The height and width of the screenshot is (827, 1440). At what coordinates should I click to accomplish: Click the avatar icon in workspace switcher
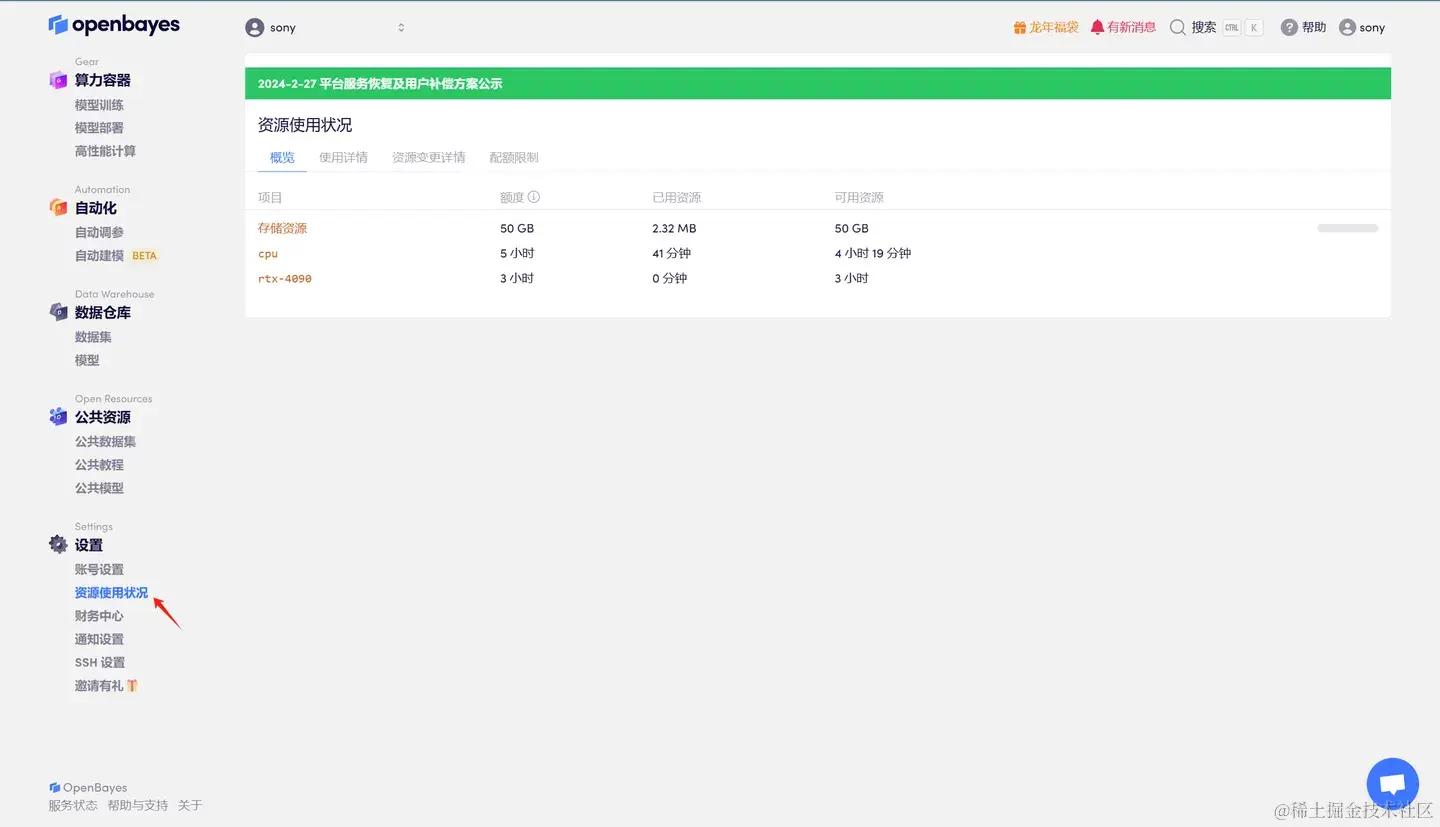coord(255,28)
